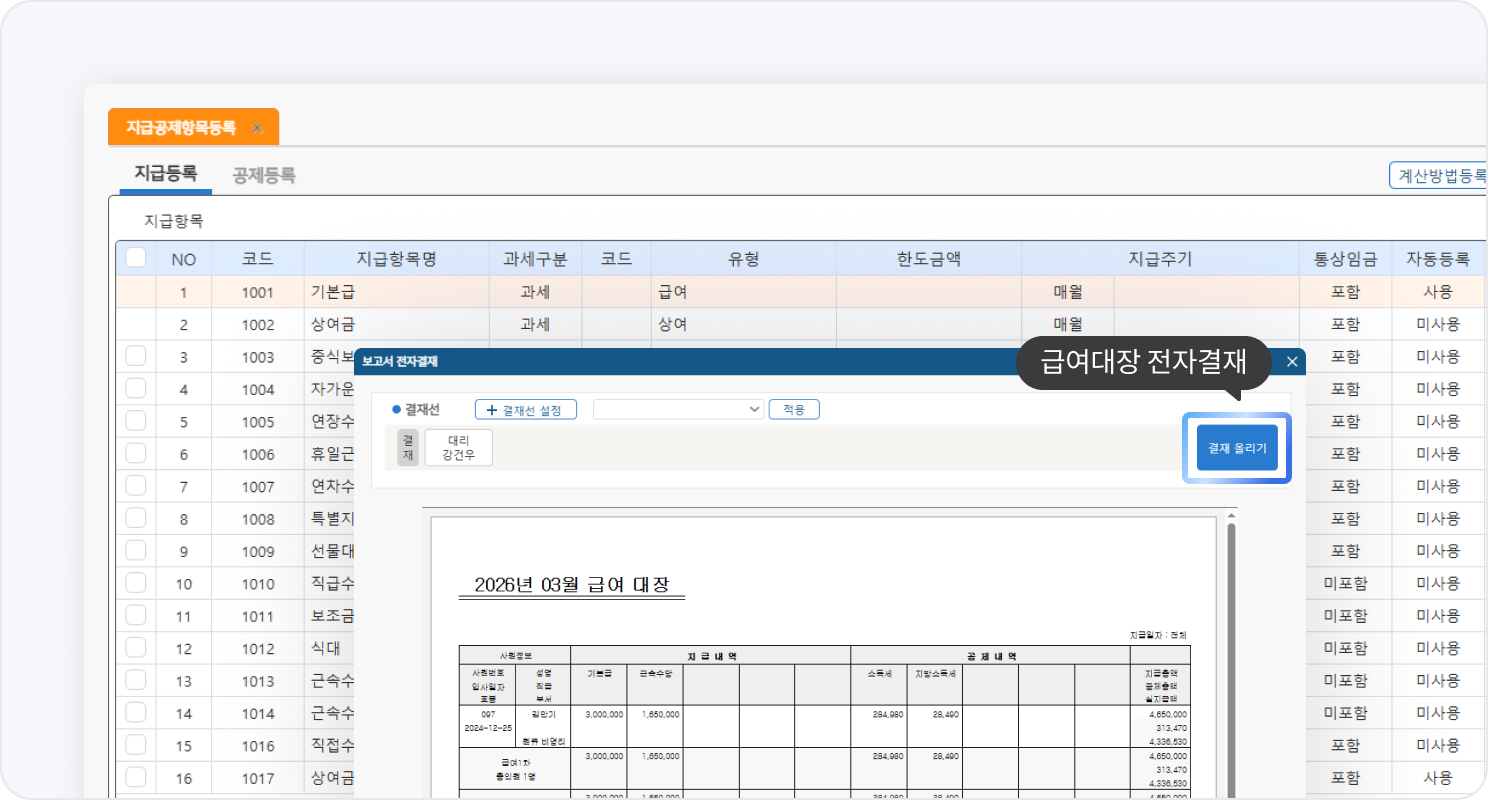Open the 결재선 dropdown combo box

click(x=679, y=409)
